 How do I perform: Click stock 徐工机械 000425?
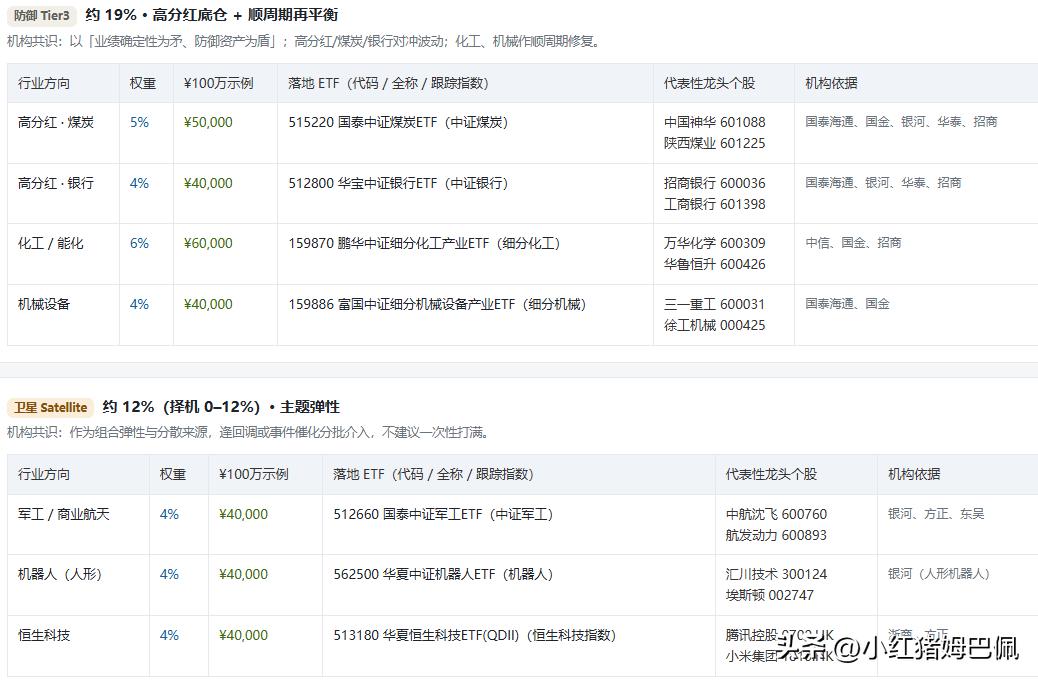pos(714,325)
